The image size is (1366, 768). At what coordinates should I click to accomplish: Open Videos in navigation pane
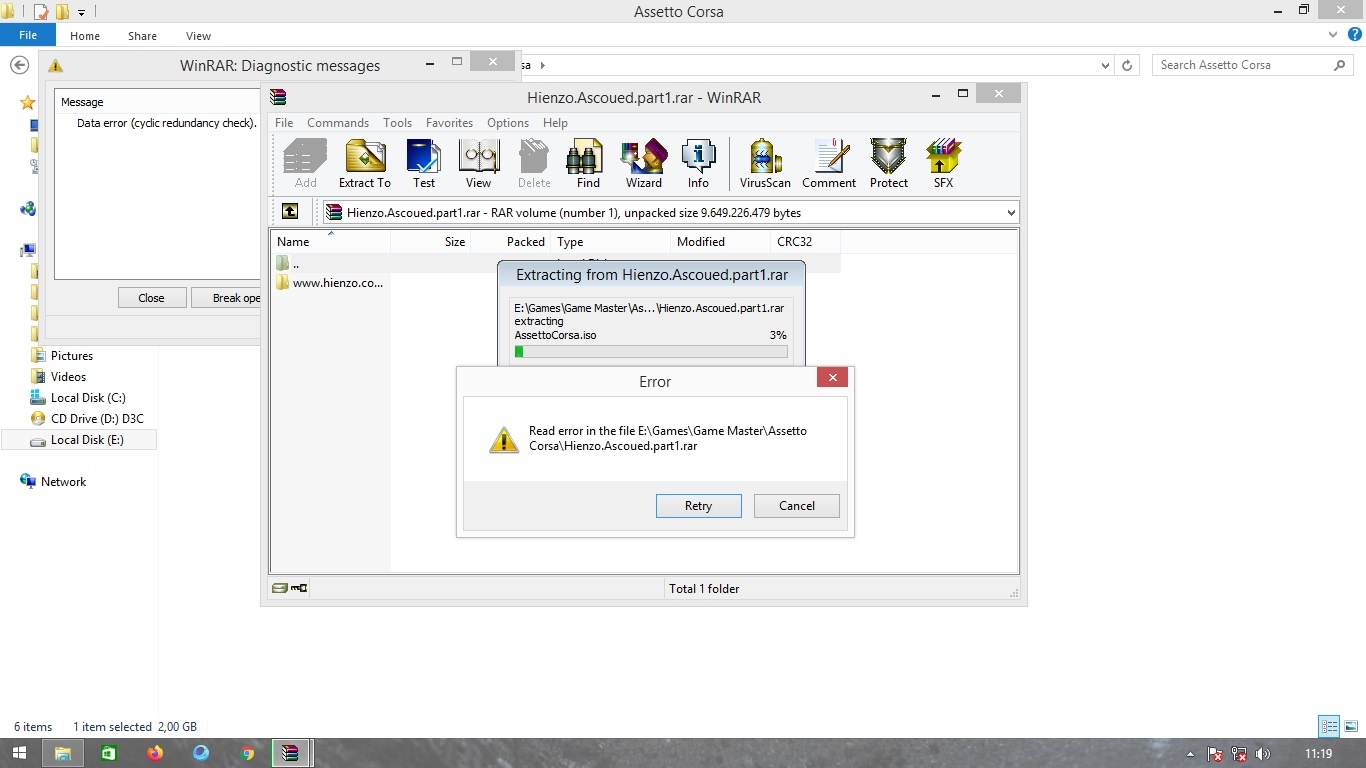tap(60, 377)
